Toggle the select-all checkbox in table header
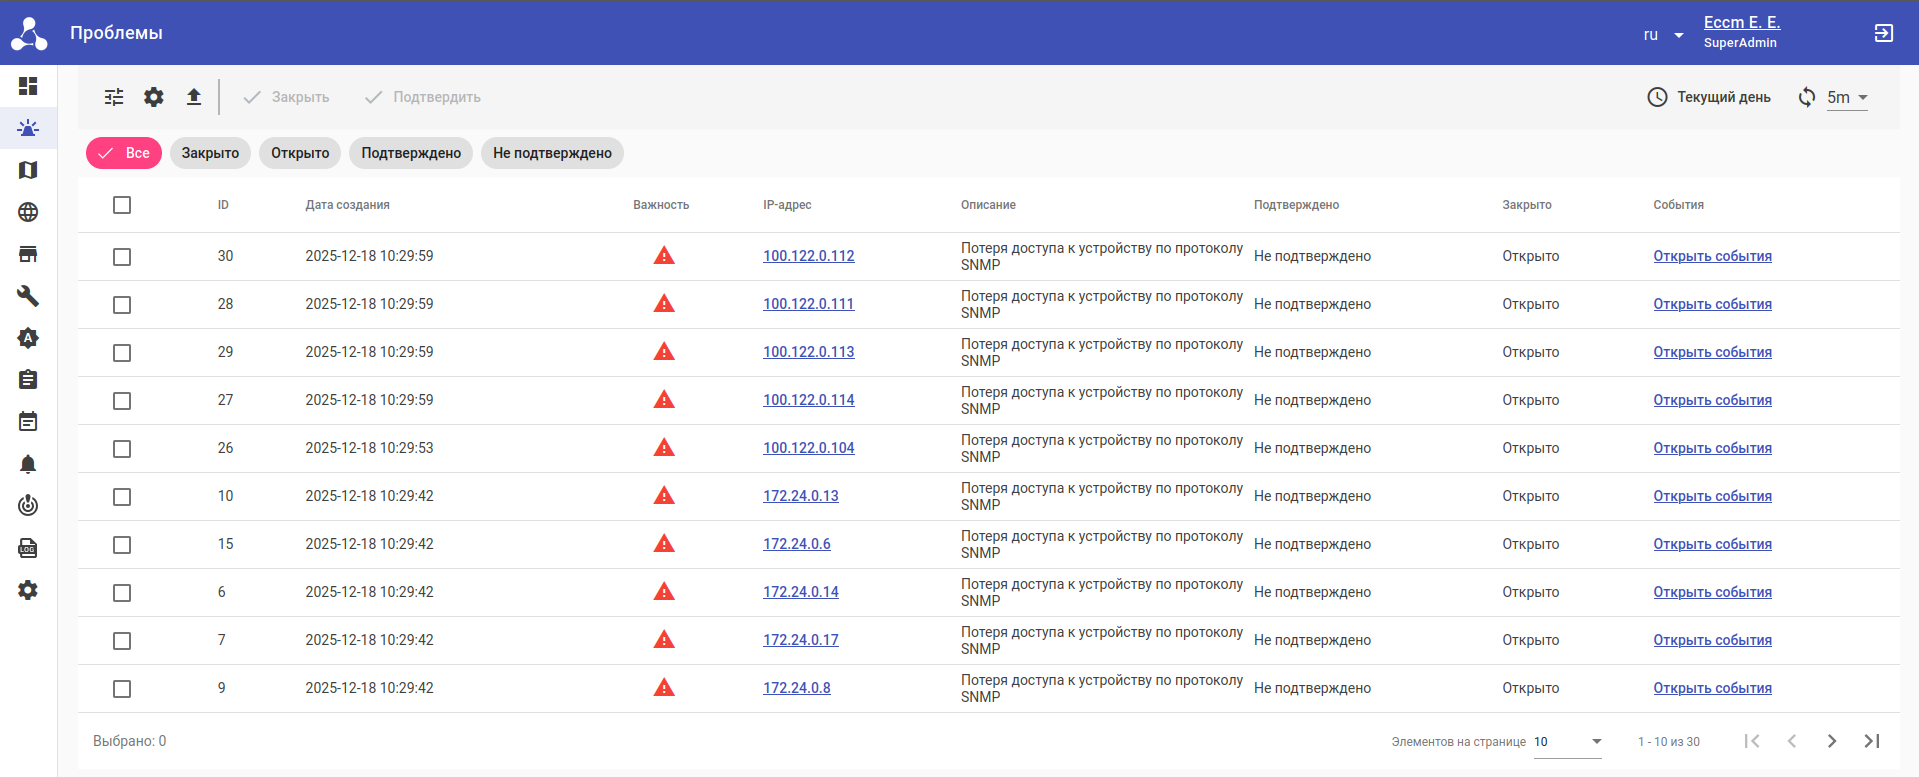This screenshot has width=1919, height=777. coord(122,205)
